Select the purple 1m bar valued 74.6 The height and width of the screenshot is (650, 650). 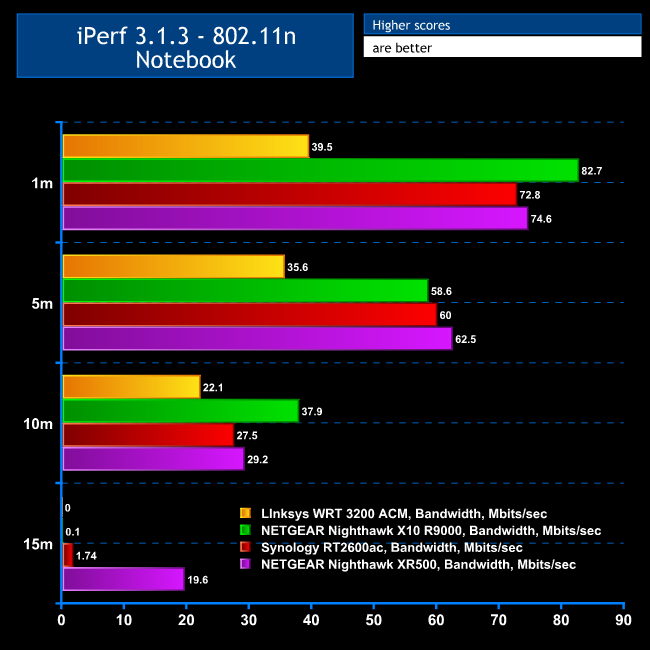295,218
